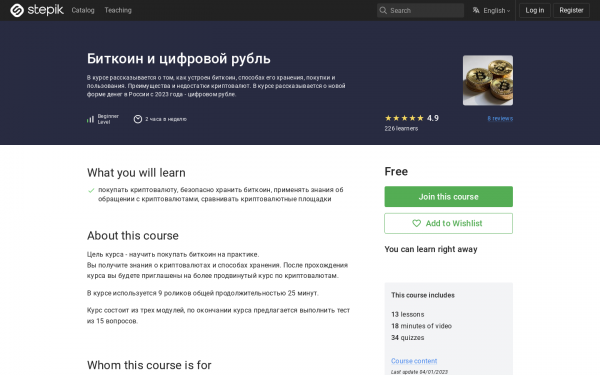This screenshot has width=600, height=375.
Task: Open the Course content link
Action: pos(414,361)
